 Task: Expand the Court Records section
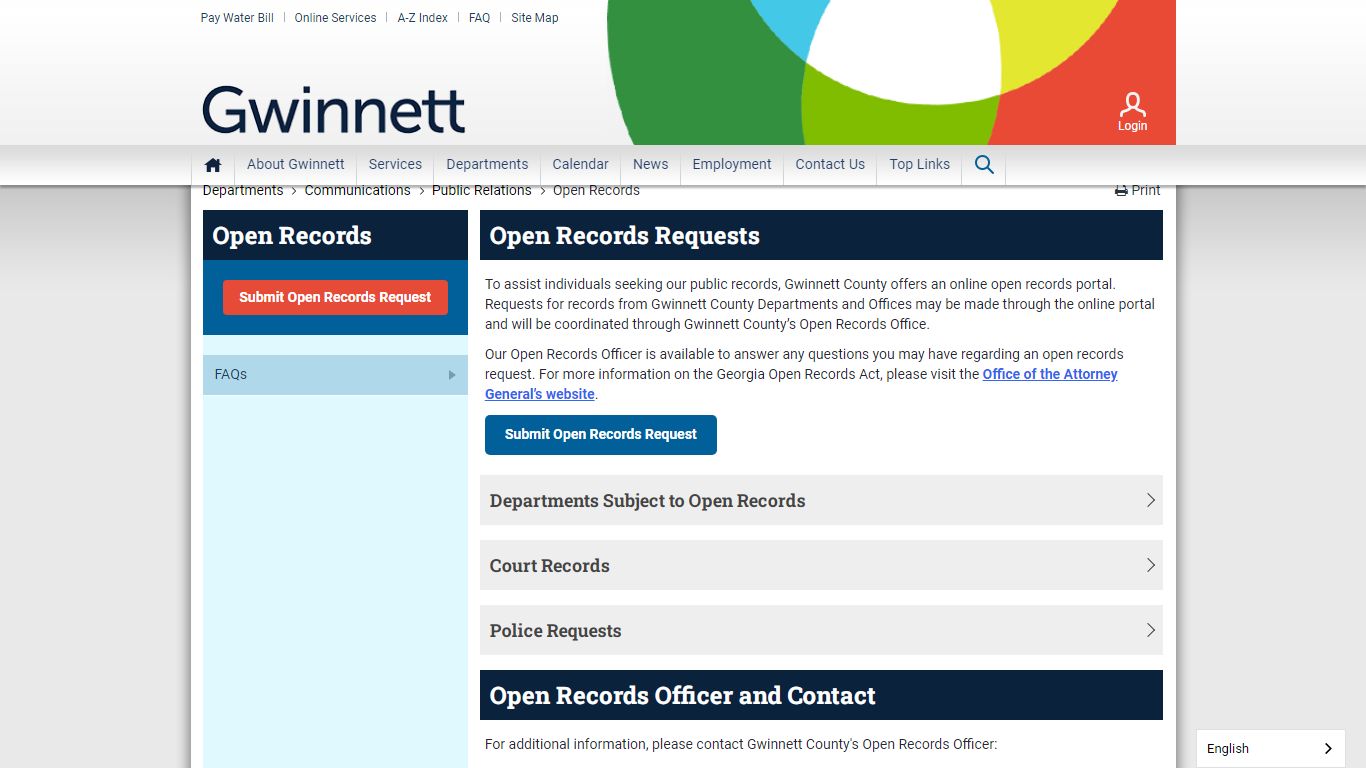821,565
